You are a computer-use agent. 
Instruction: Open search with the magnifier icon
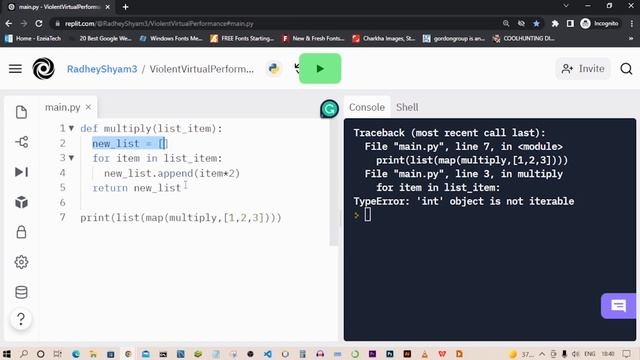pos(626,69)
